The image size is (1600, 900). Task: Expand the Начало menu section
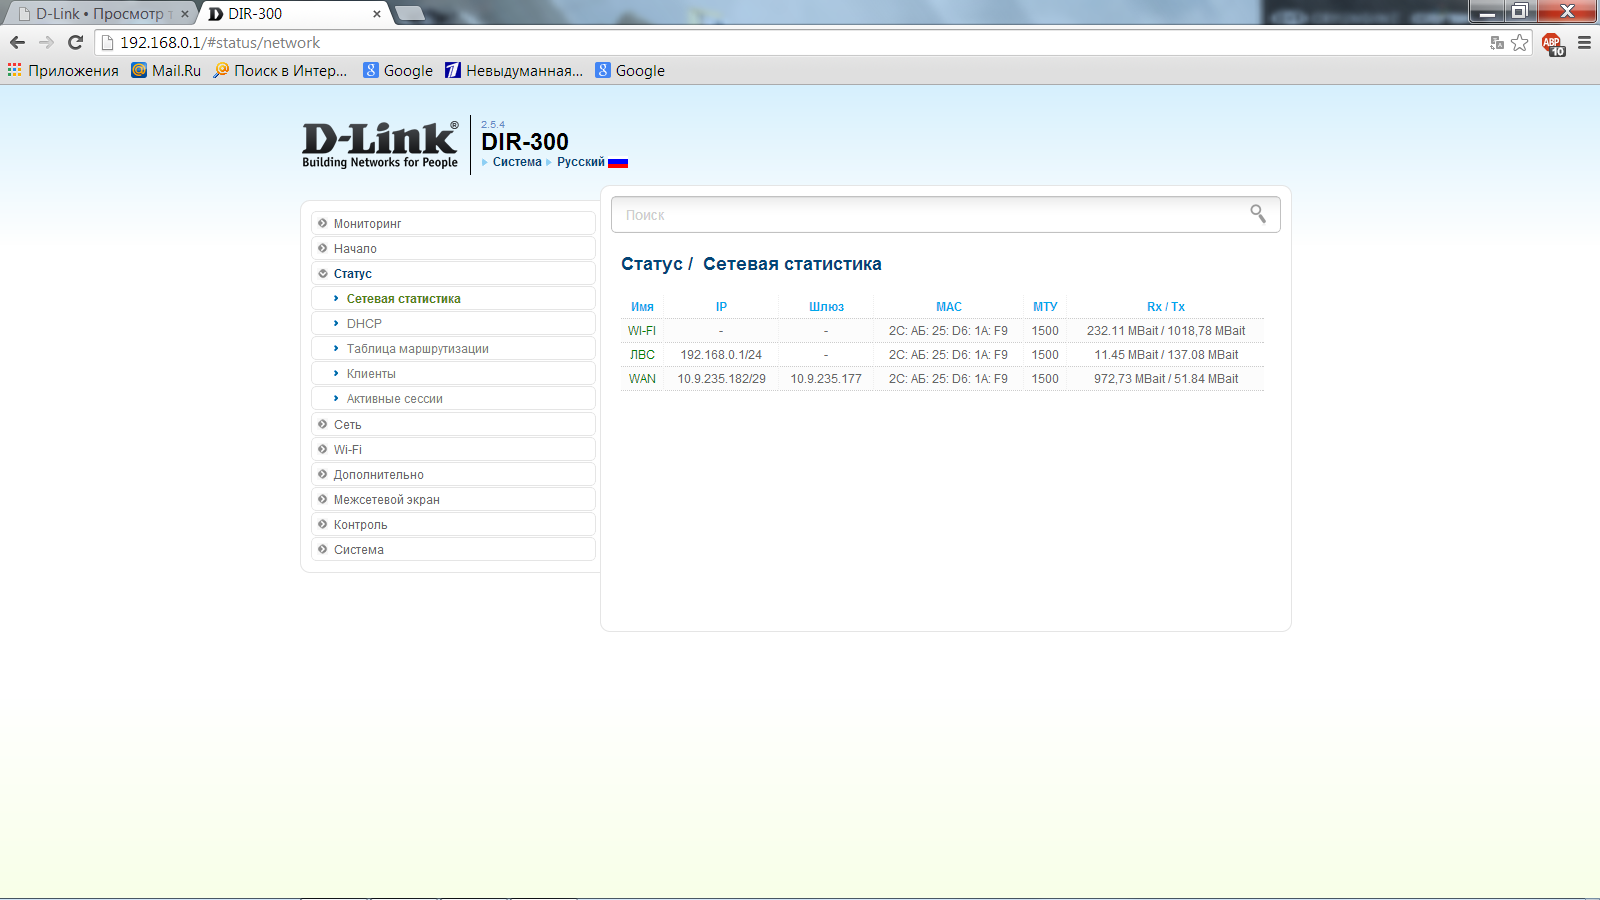(x=454, y=248)
